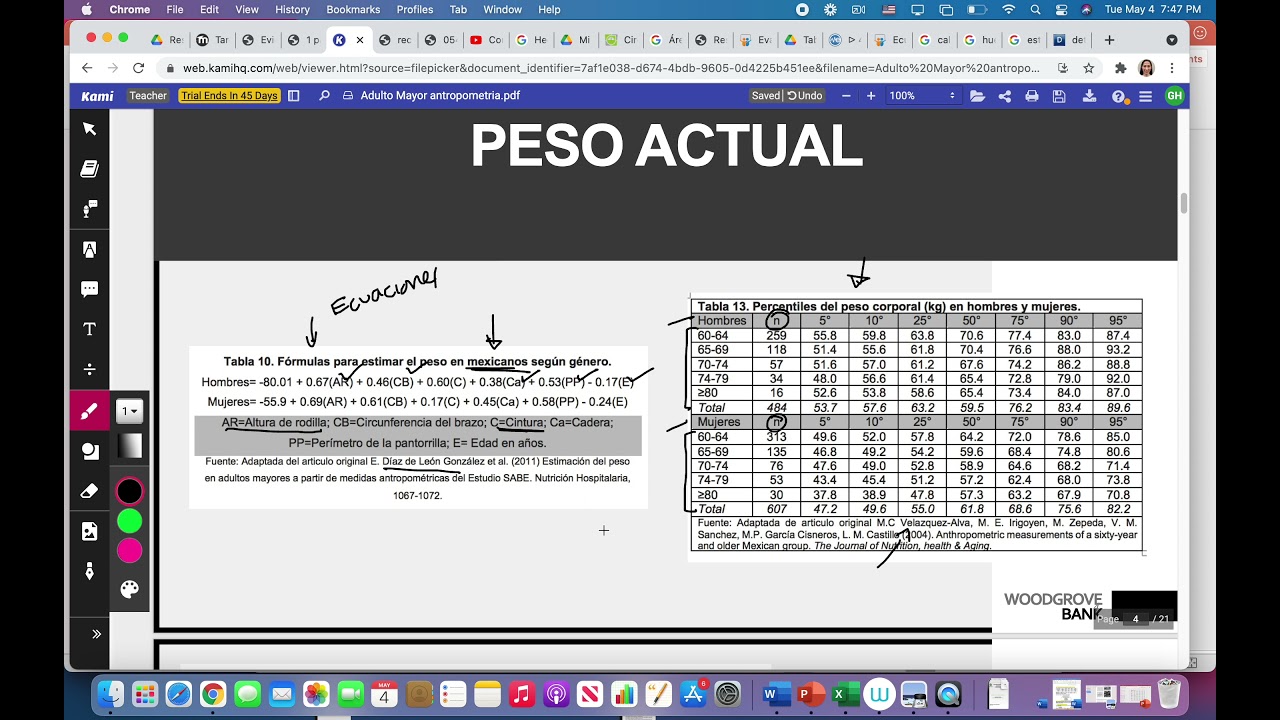Click the Undo button
The image size is (1280, 720).
point(805,96)
